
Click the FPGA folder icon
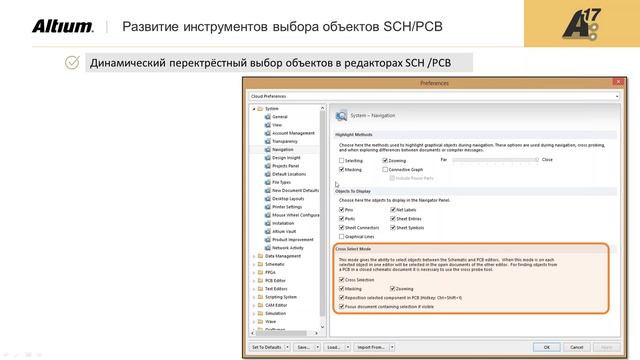pyautogui.click(x=260, y=273)
